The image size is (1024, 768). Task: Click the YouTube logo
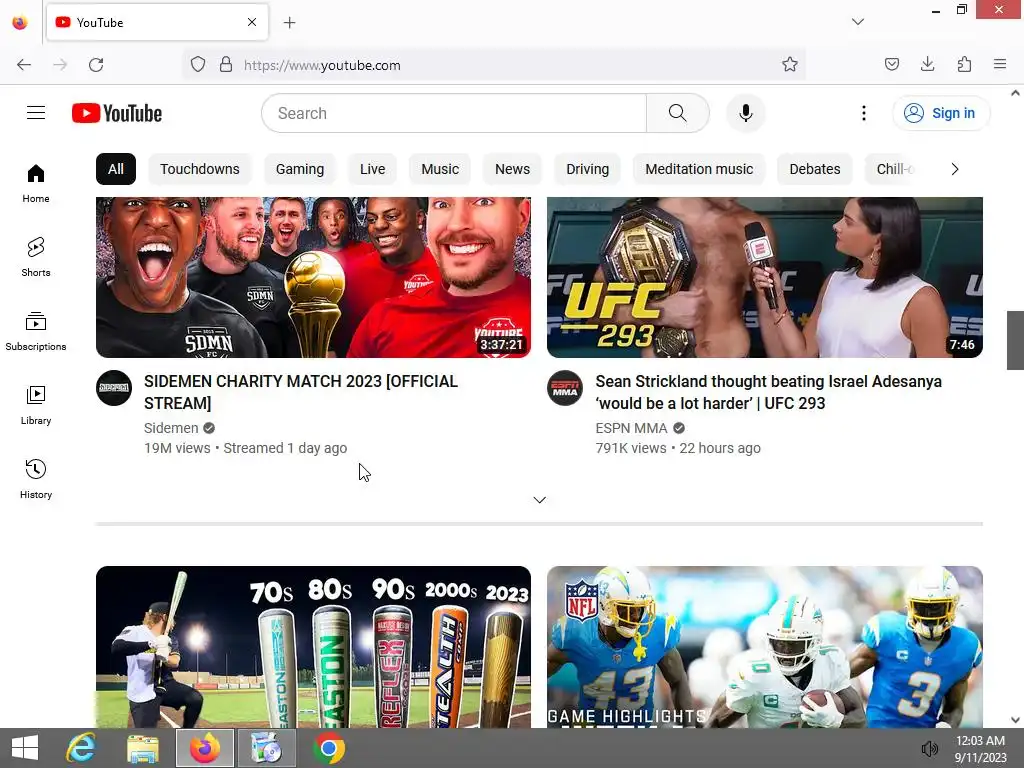(117, 113)
